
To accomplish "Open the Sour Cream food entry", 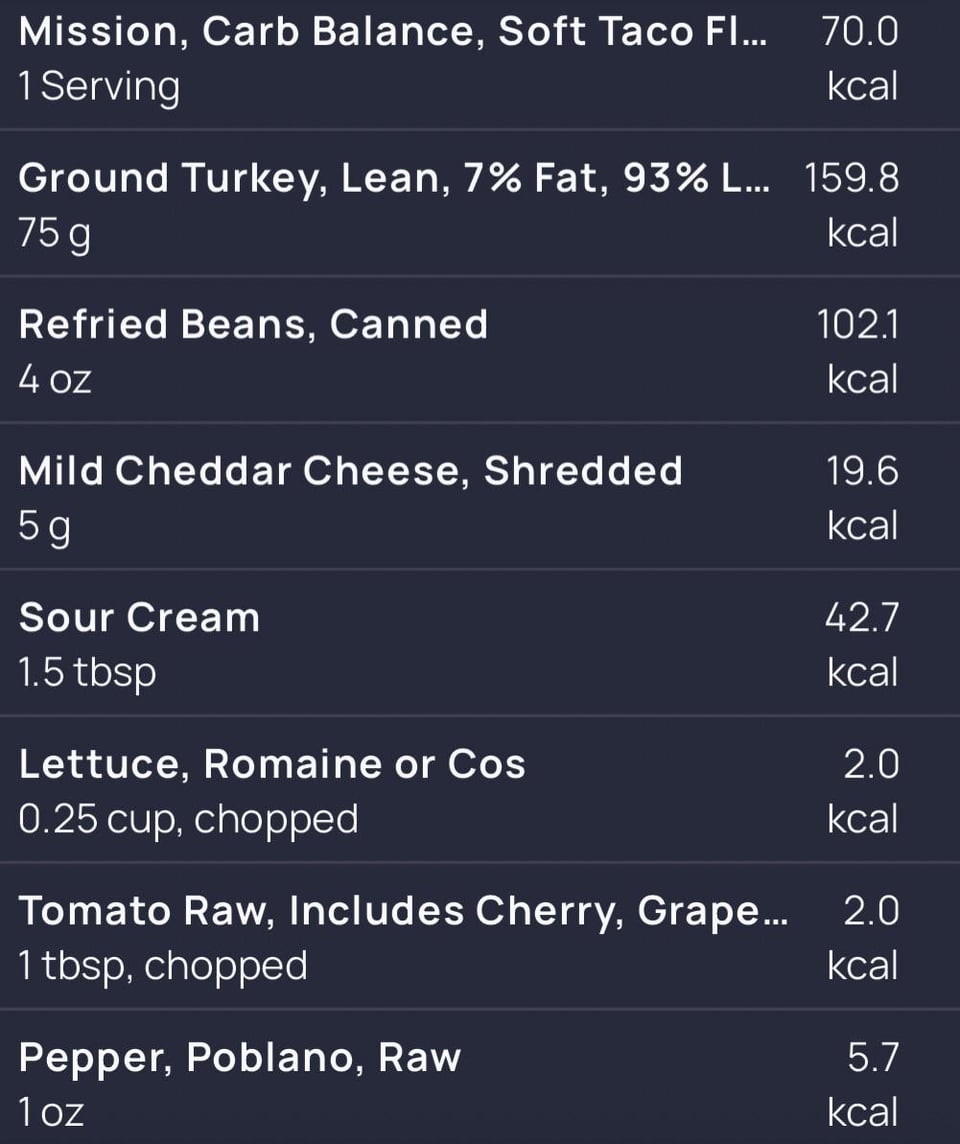I will [480, 644].
